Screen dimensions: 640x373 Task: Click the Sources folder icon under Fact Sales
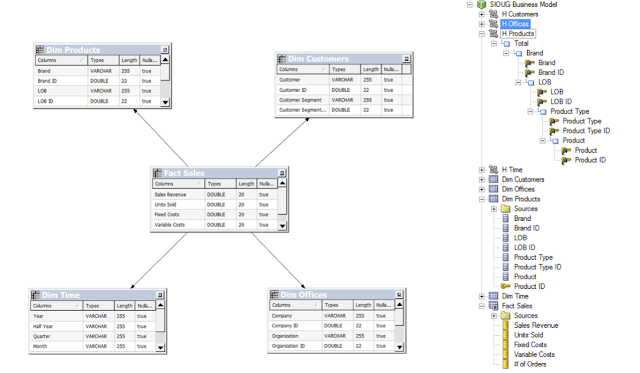click(x=506, y=315)
